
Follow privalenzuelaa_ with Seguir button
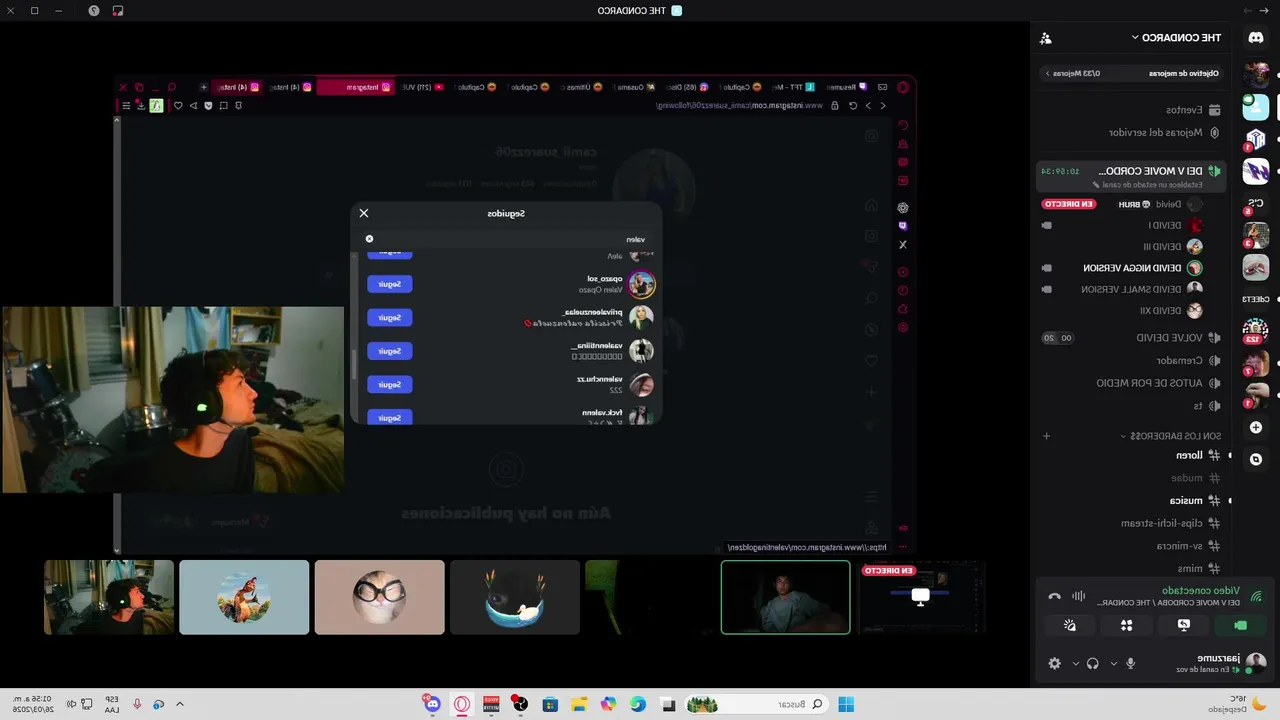(x=390, y=317)
